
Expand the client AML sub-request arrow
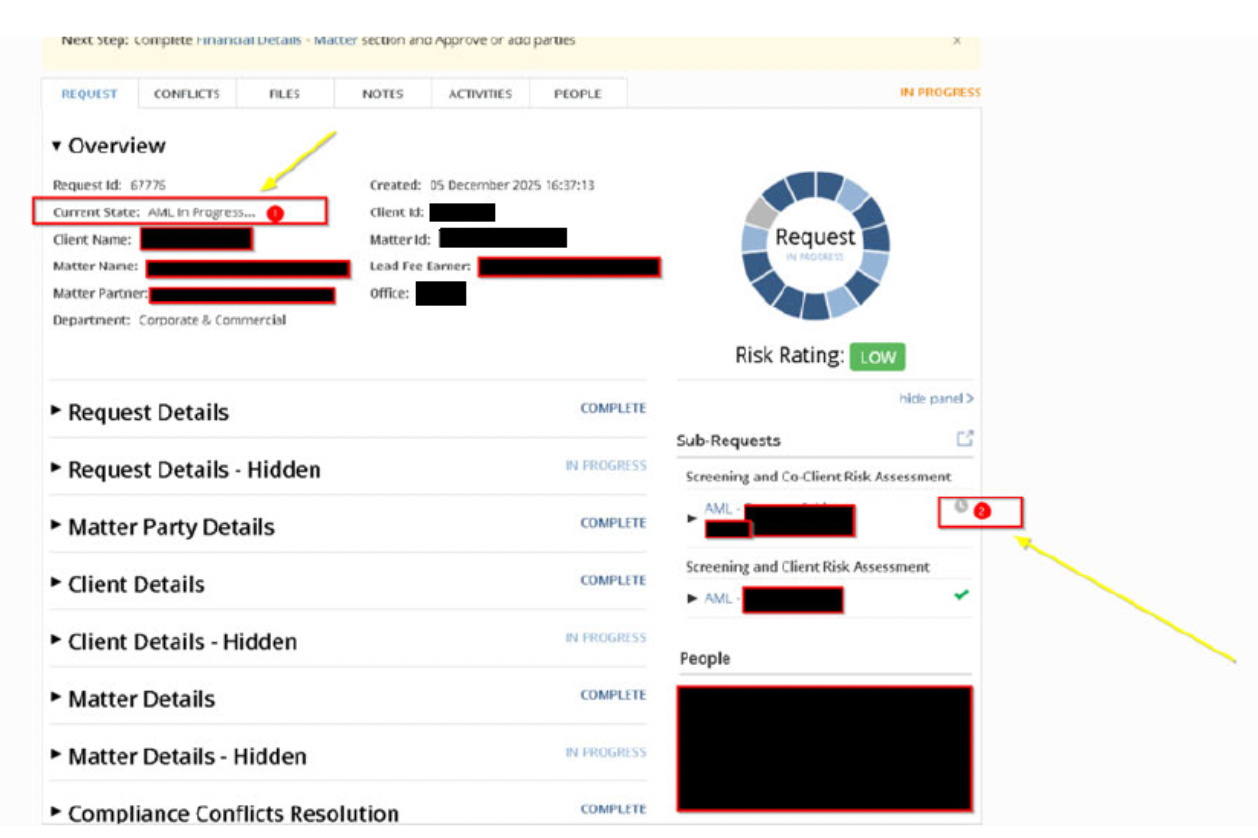click(692, 599)
